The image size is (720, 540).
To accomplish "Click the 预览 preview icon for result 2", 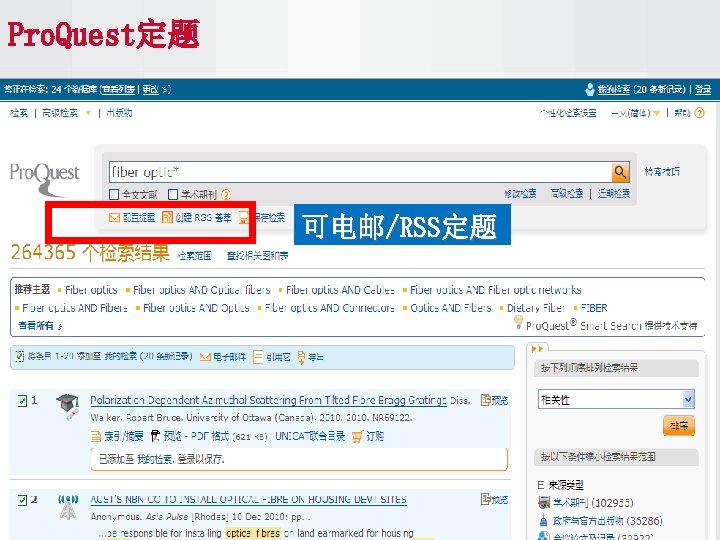I will point(485,499).
